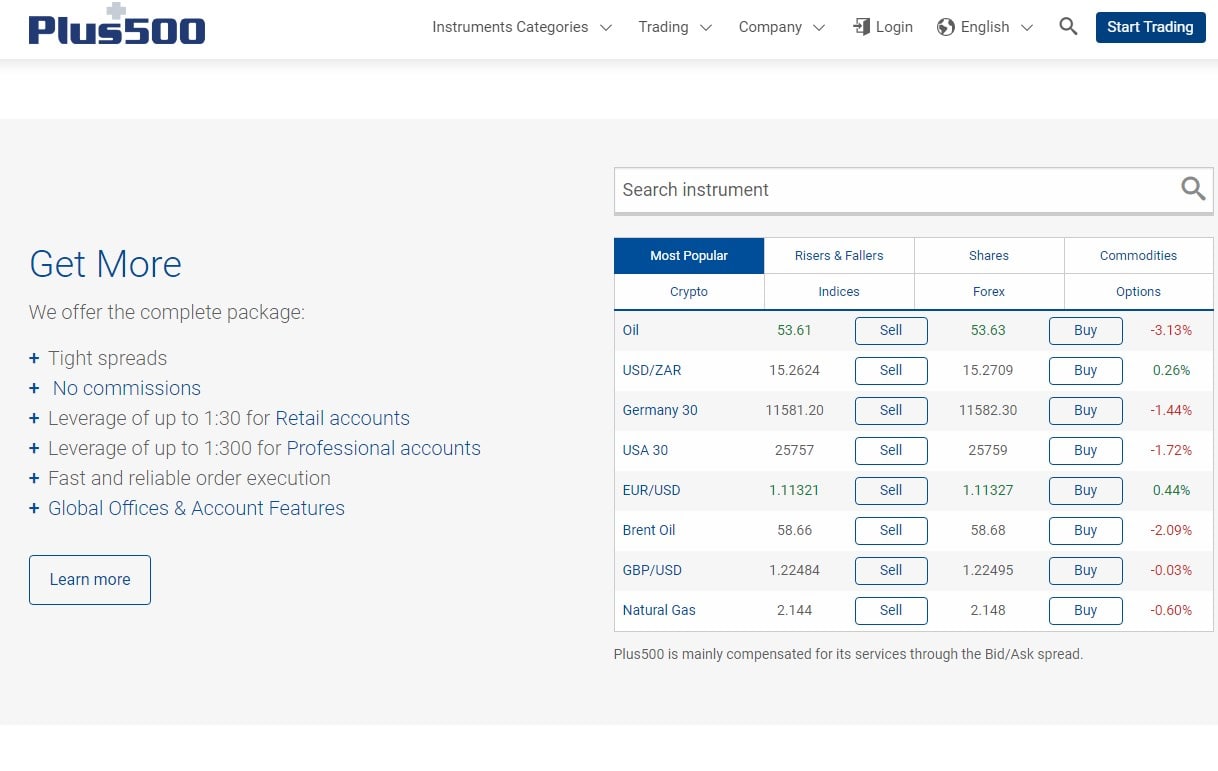Select the Indices tab

tap(839, 292)
